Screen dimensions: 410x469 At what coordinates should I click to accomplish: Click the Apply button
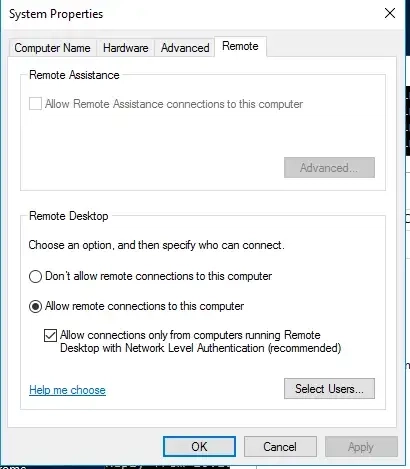coord(361,447)
